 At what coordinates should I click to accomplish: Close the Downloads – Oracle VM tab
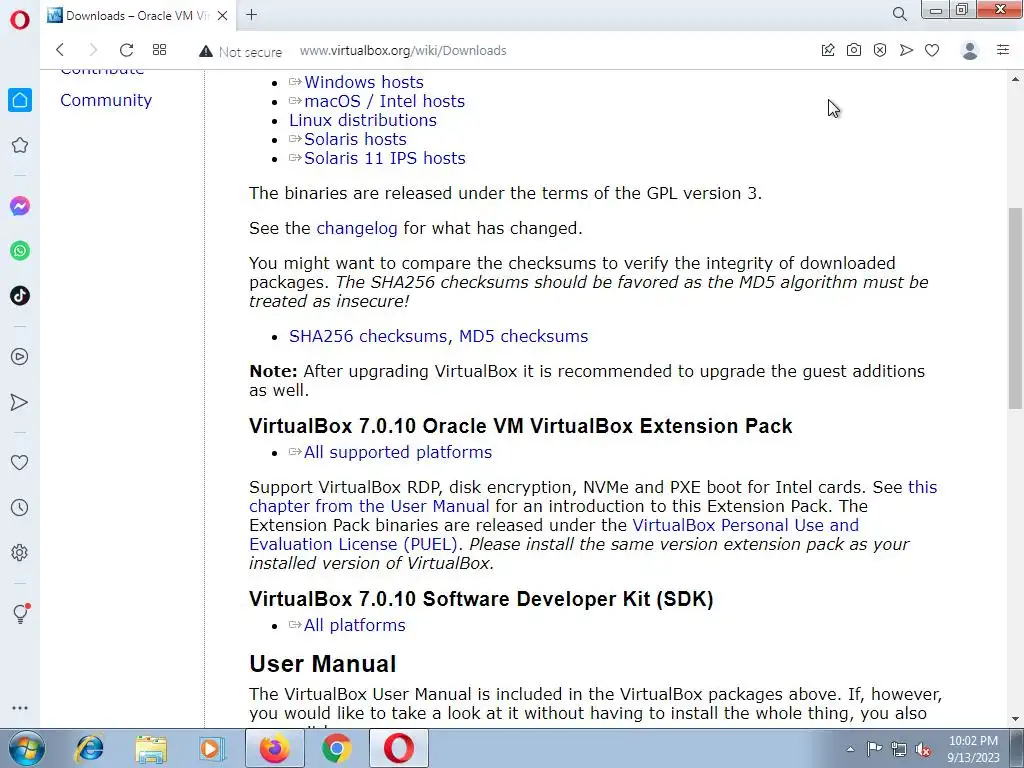click(223, 16)
